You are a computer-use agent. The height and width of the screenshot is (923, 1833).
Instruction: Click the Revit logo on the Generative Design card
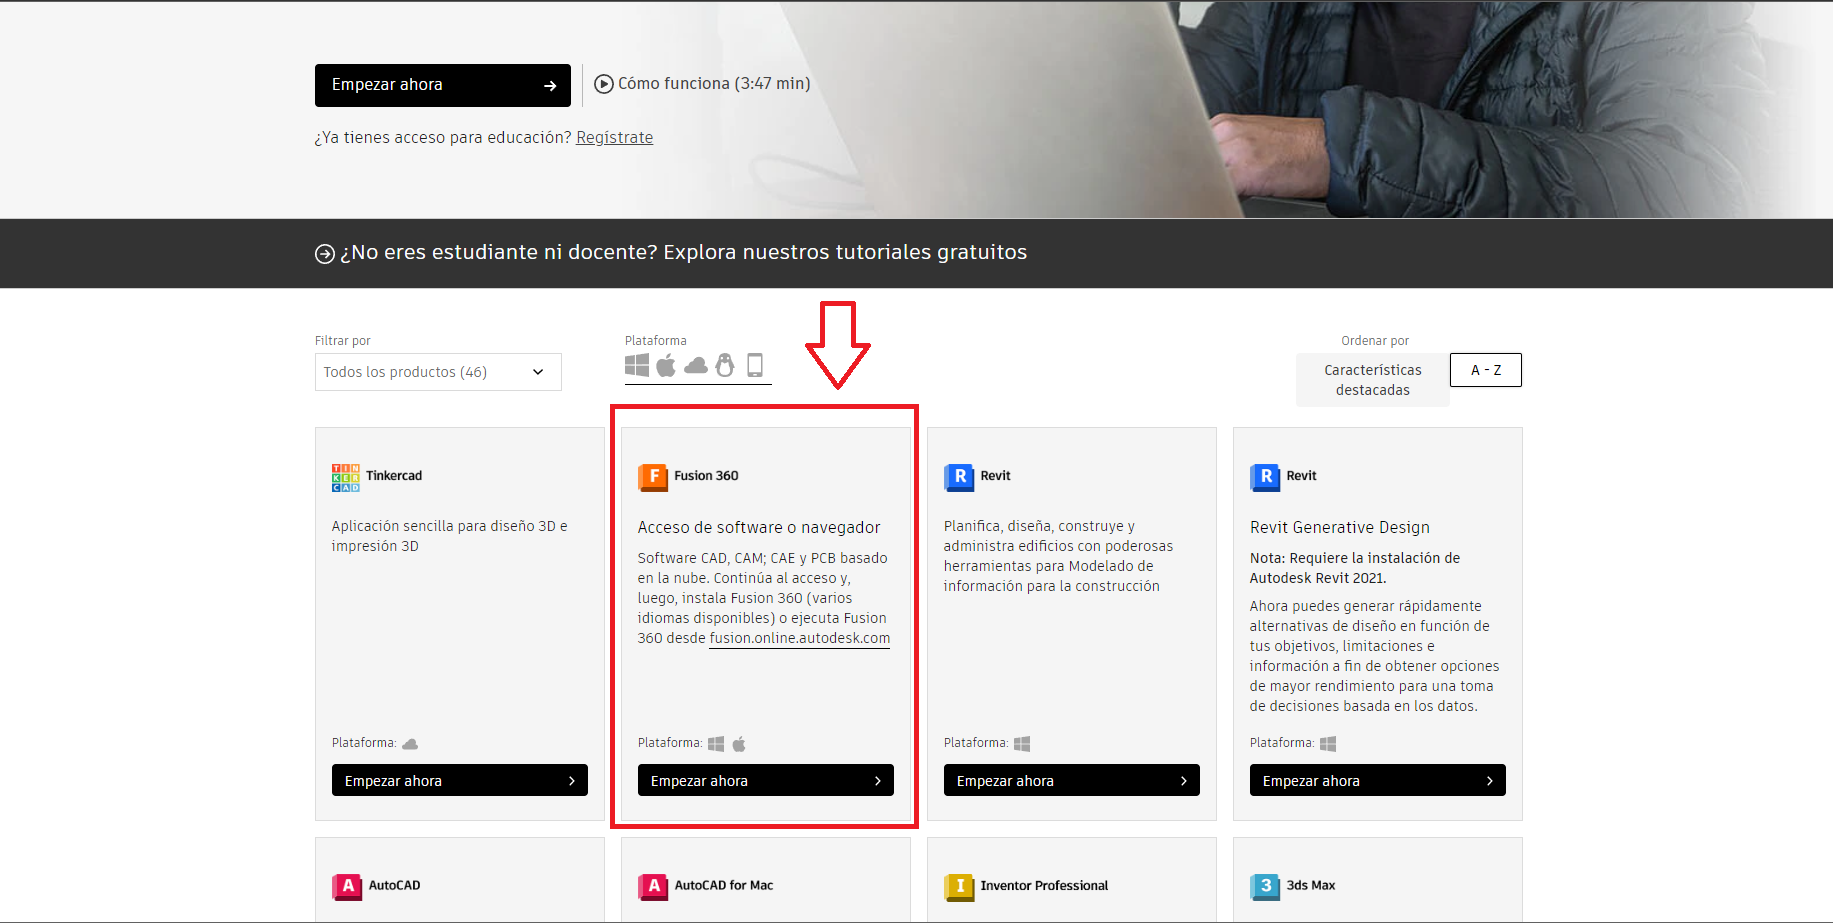(x=1265, y=477)
